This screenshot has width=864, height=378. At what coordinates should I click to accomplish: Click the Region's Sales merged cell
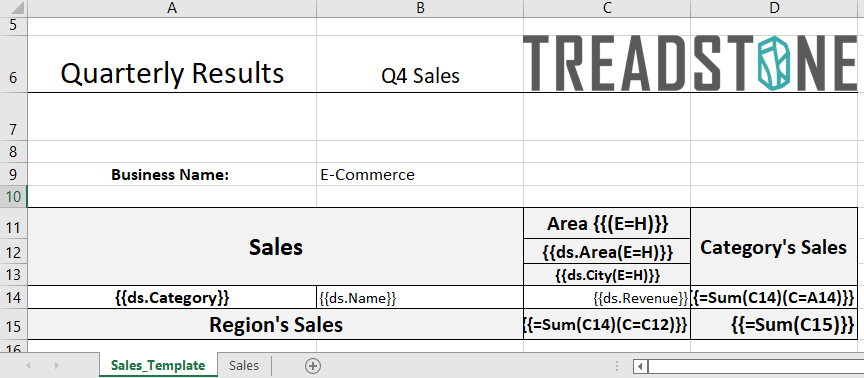coord(276,325)
